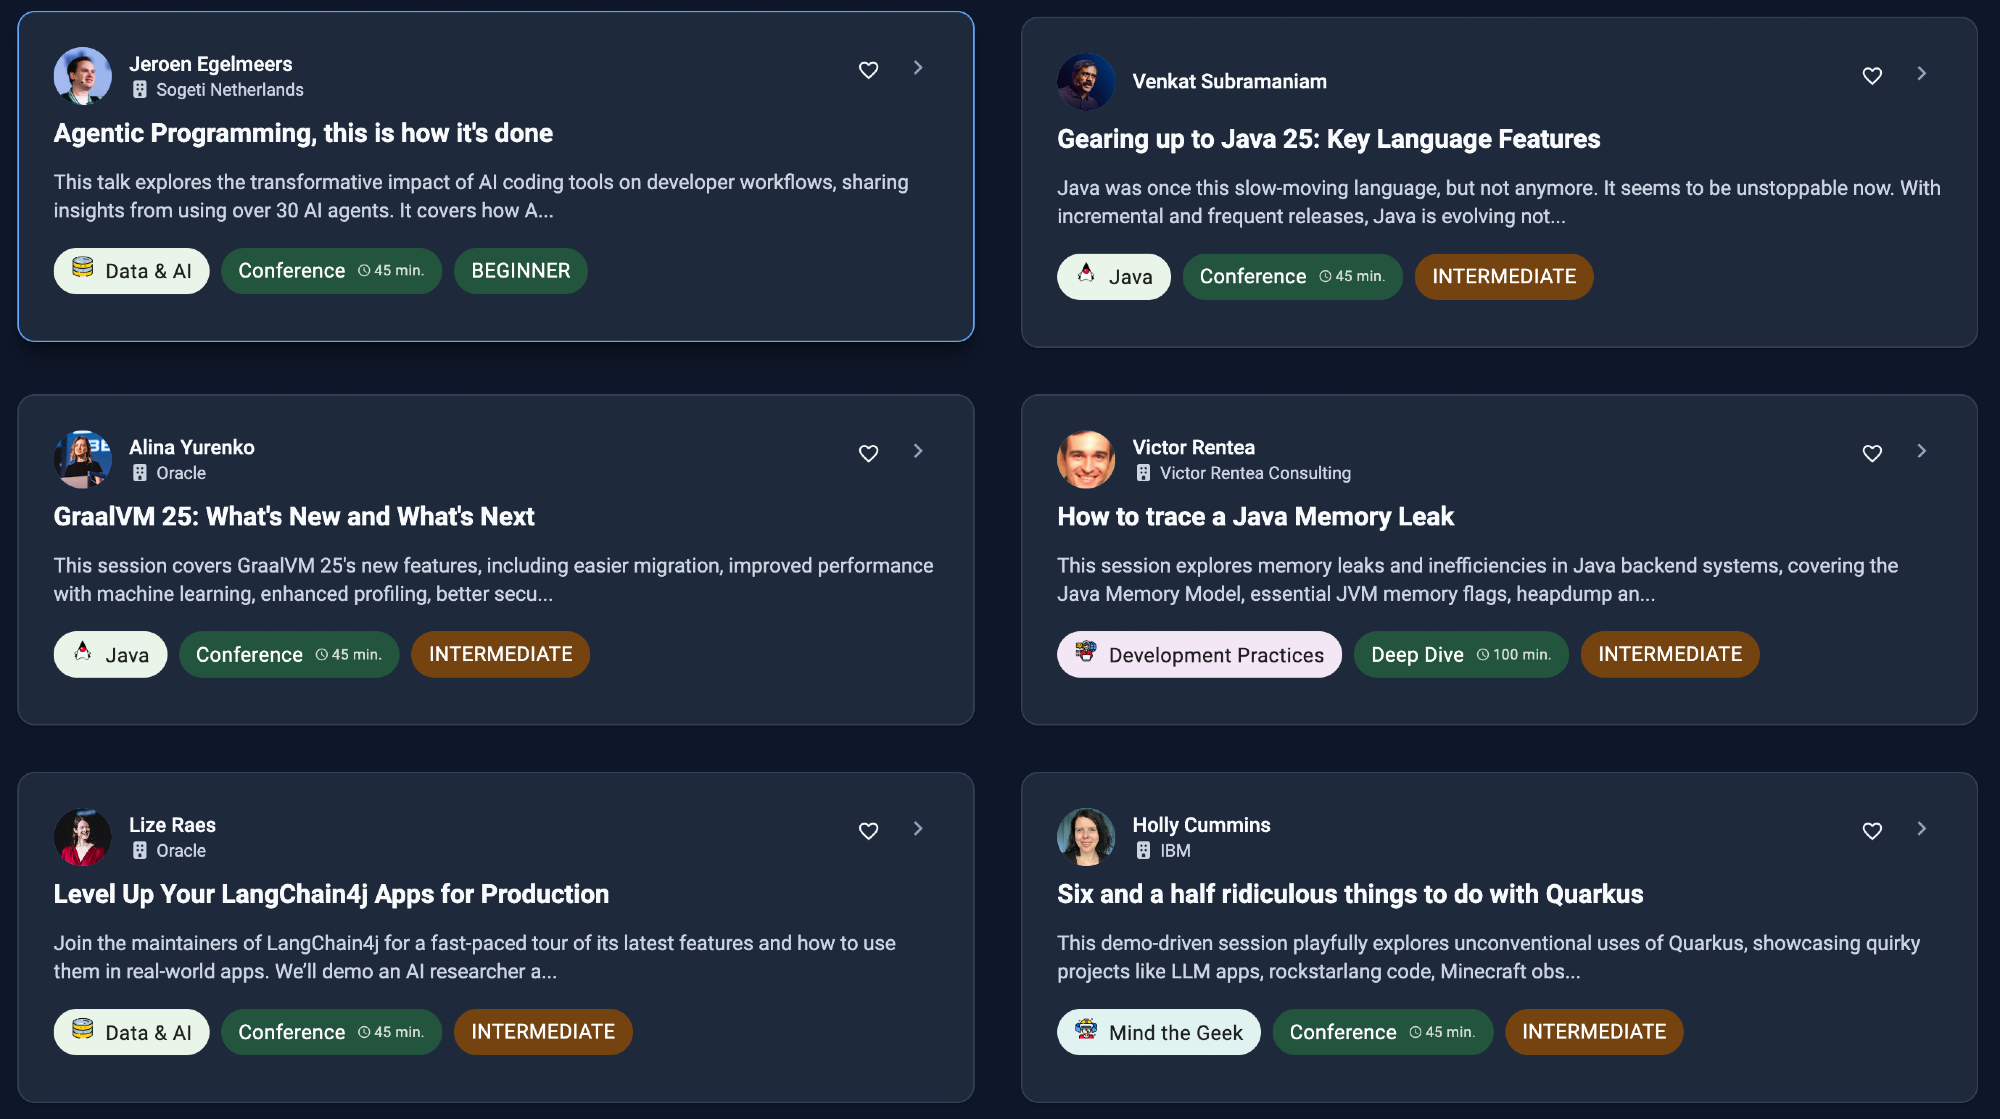Expand the Quarkus talk using its chevron
2000x1119 pixels.
coord(1921,829)
